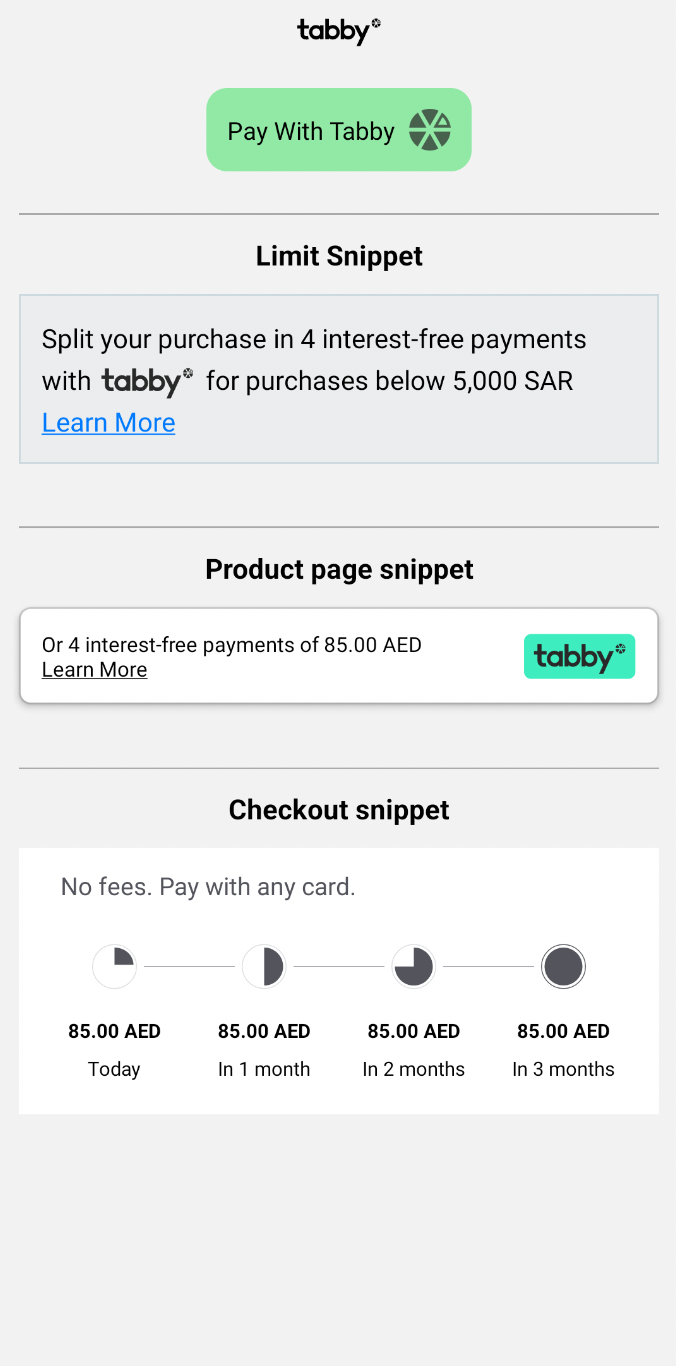Click the tabby logo at top

(339, 32)
